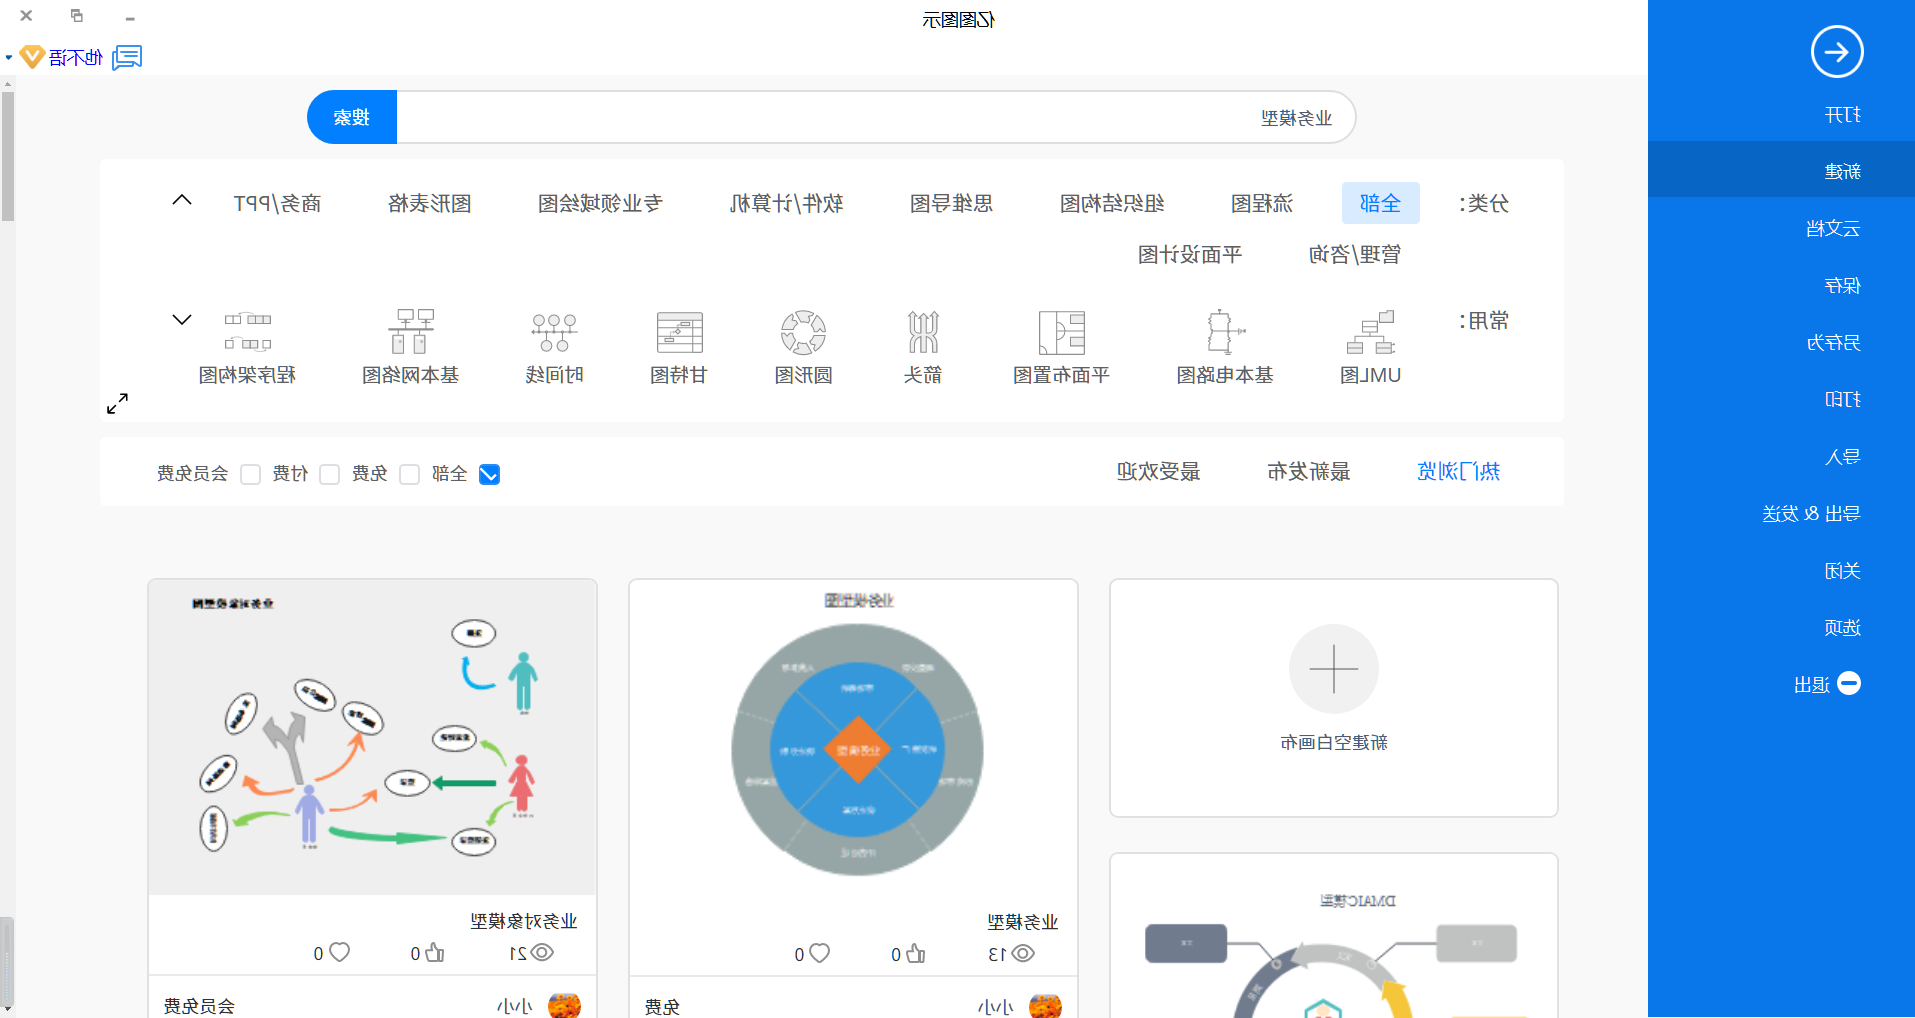Open the 业务对象模型 template thumbnail
Viewport: 1915px width, 1018px height.
(x=372, y=737)
